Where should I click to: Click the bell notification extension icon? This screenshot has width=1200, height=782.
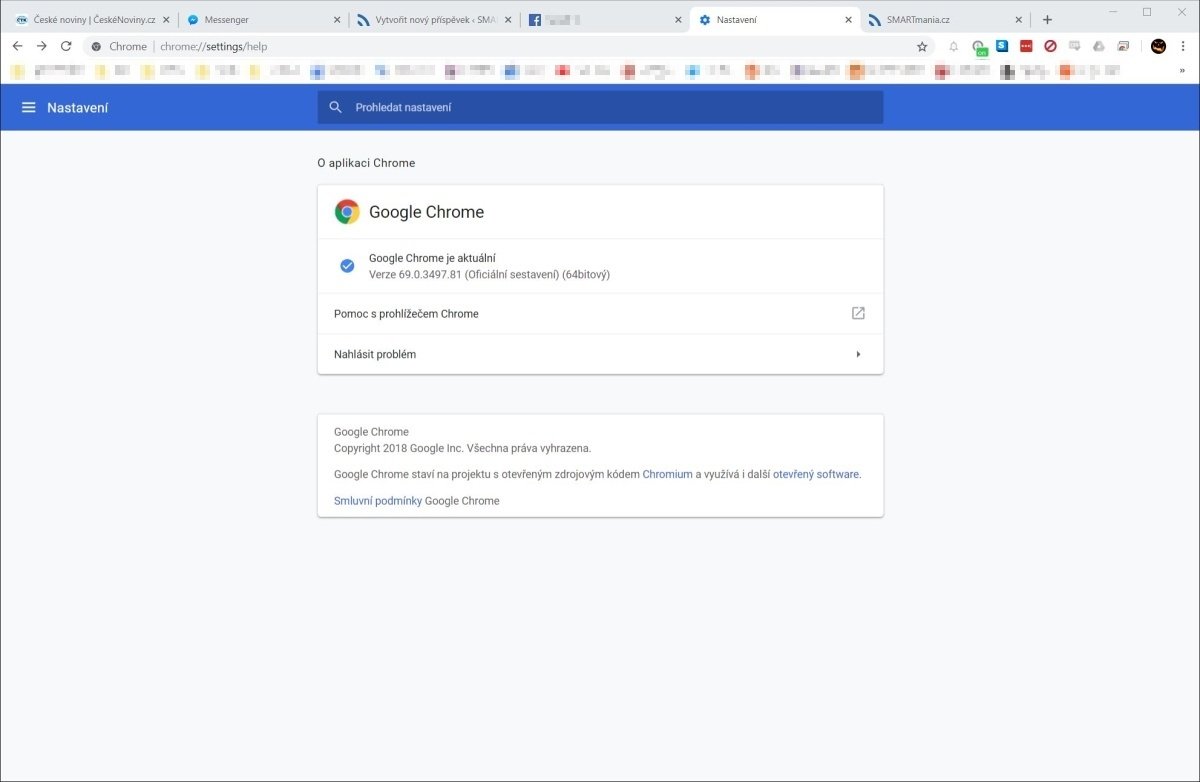(953, 46)
